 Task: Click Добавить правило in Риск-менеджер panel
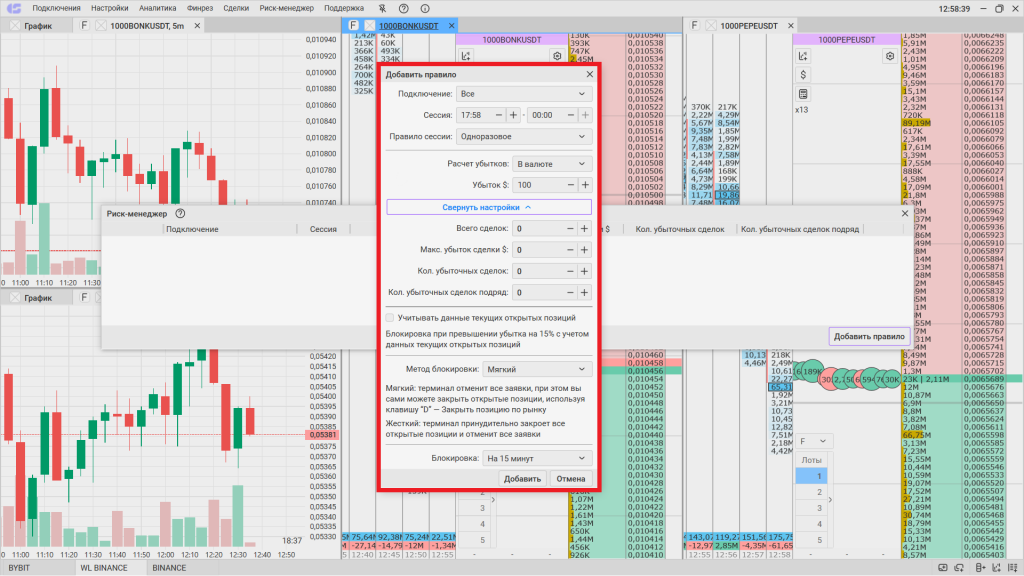(x=869, y=336)
